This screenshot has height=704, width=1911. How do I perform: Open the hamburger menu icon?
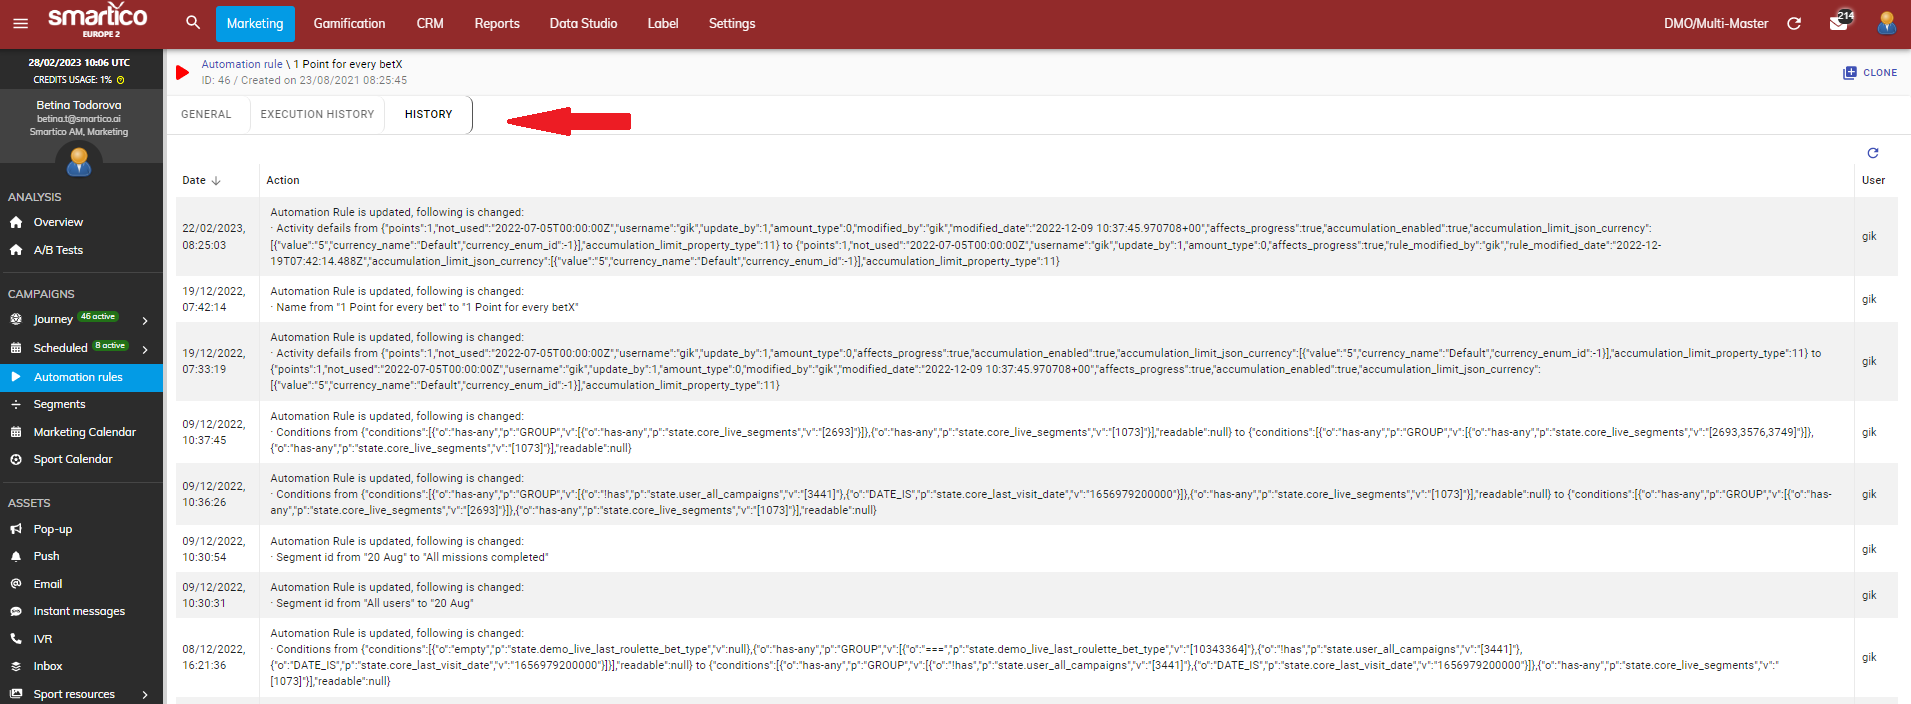pyautogui.click(x=20, y=24)
